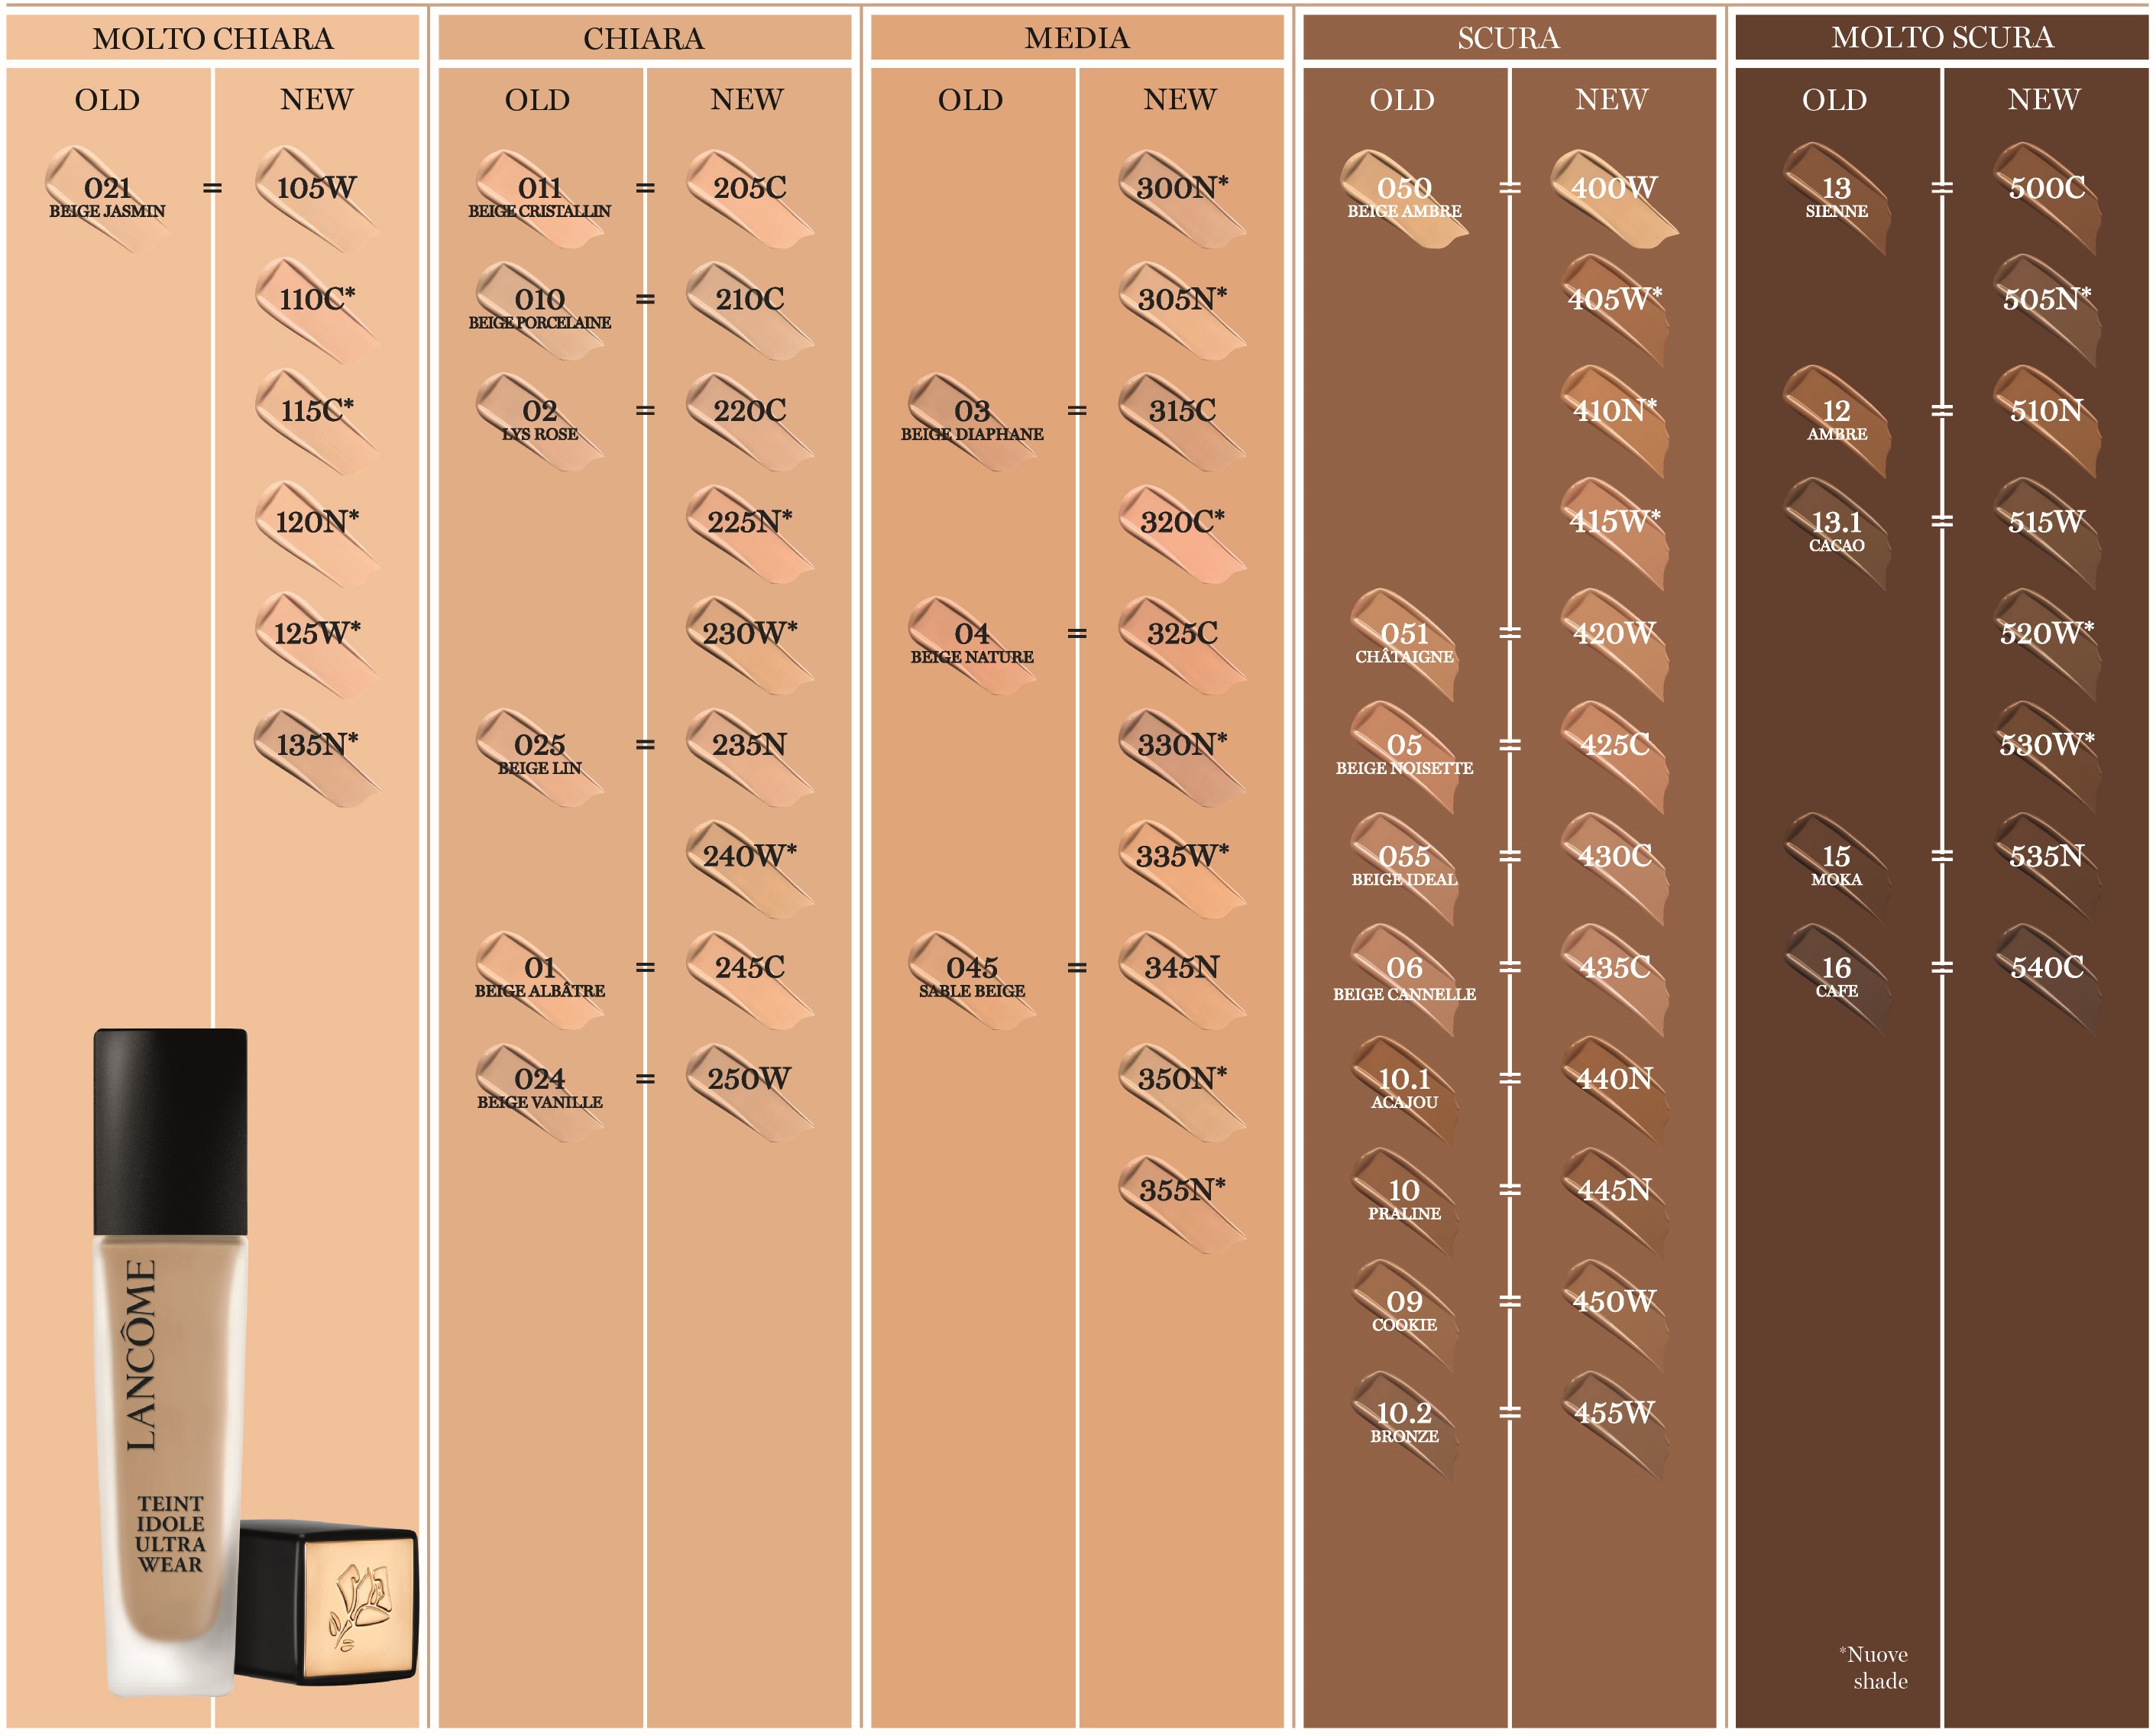
Task: Choose the 205C shade swatch
Action: click(x=750, y=198)
